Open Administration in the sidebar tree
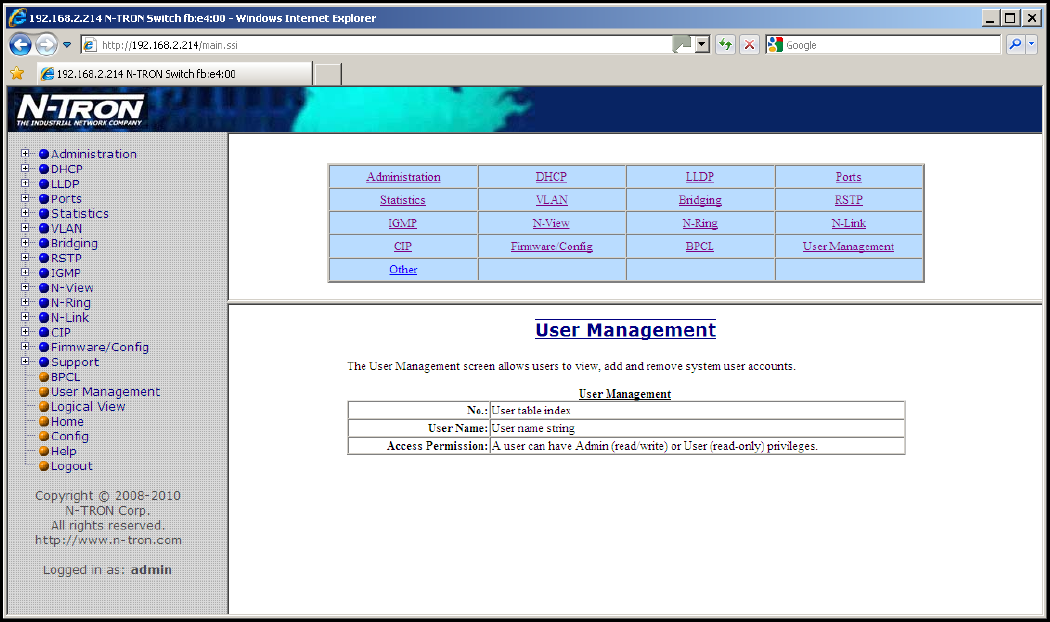The height and width of the screenshot is (622, 1050). tap(94, 154)
